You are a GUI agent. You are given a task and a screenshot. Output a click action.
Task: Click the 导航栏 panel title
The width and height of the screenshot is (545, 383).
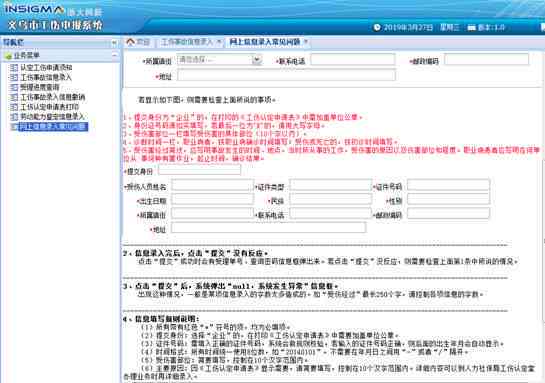click(x=13, y=43)
